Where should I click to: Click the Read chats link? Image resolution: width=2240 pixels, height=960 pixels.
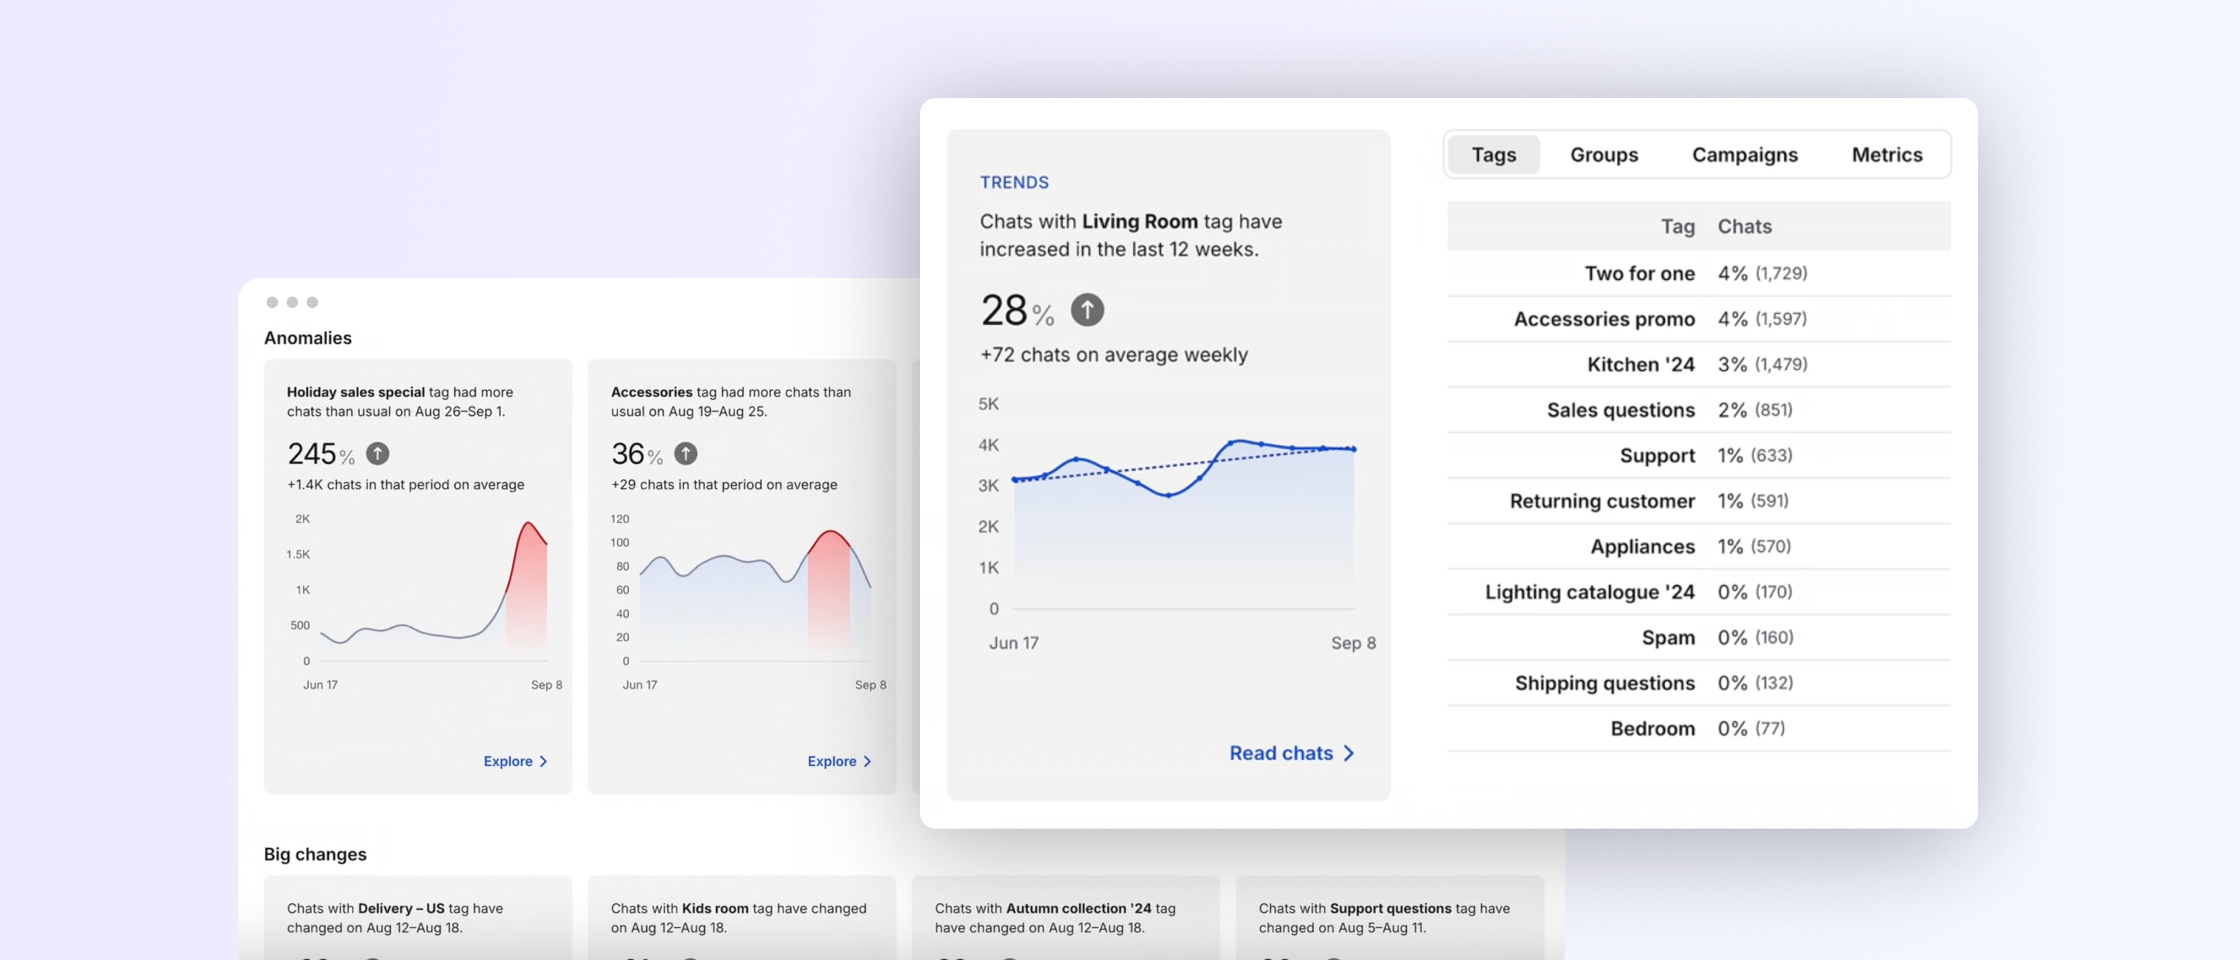(x=1281, y=753)
